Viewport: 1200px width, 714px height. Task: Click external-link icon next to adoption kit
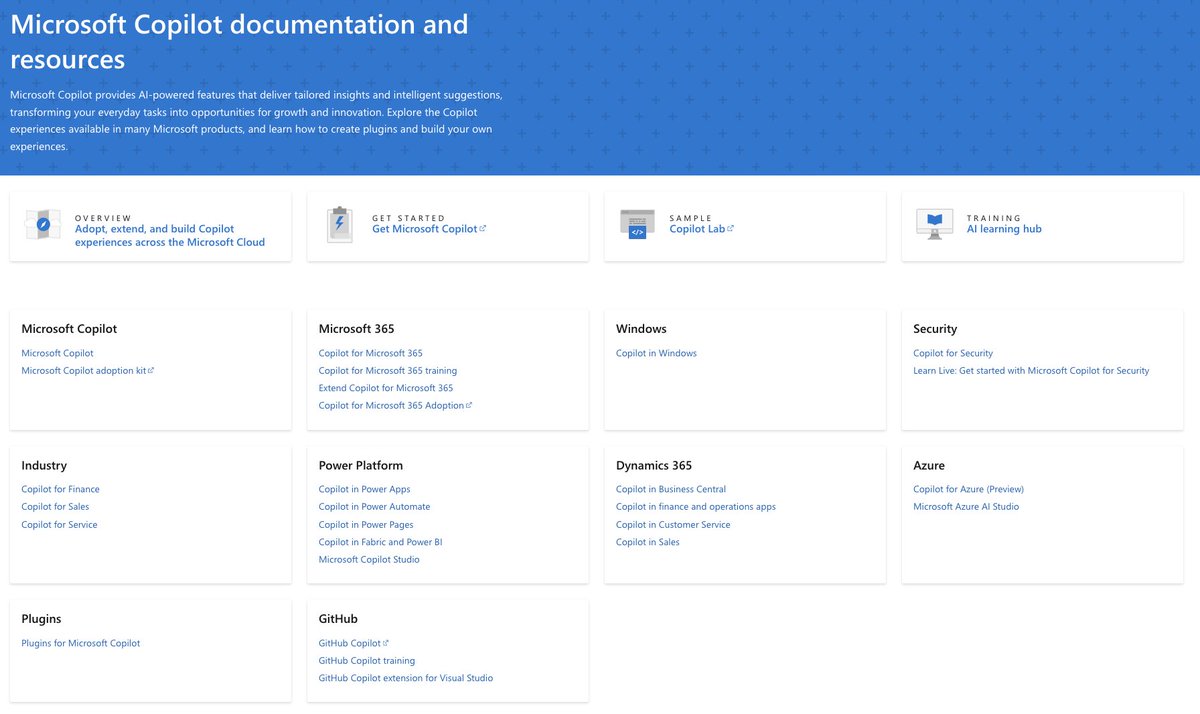[x=151, y=370]
